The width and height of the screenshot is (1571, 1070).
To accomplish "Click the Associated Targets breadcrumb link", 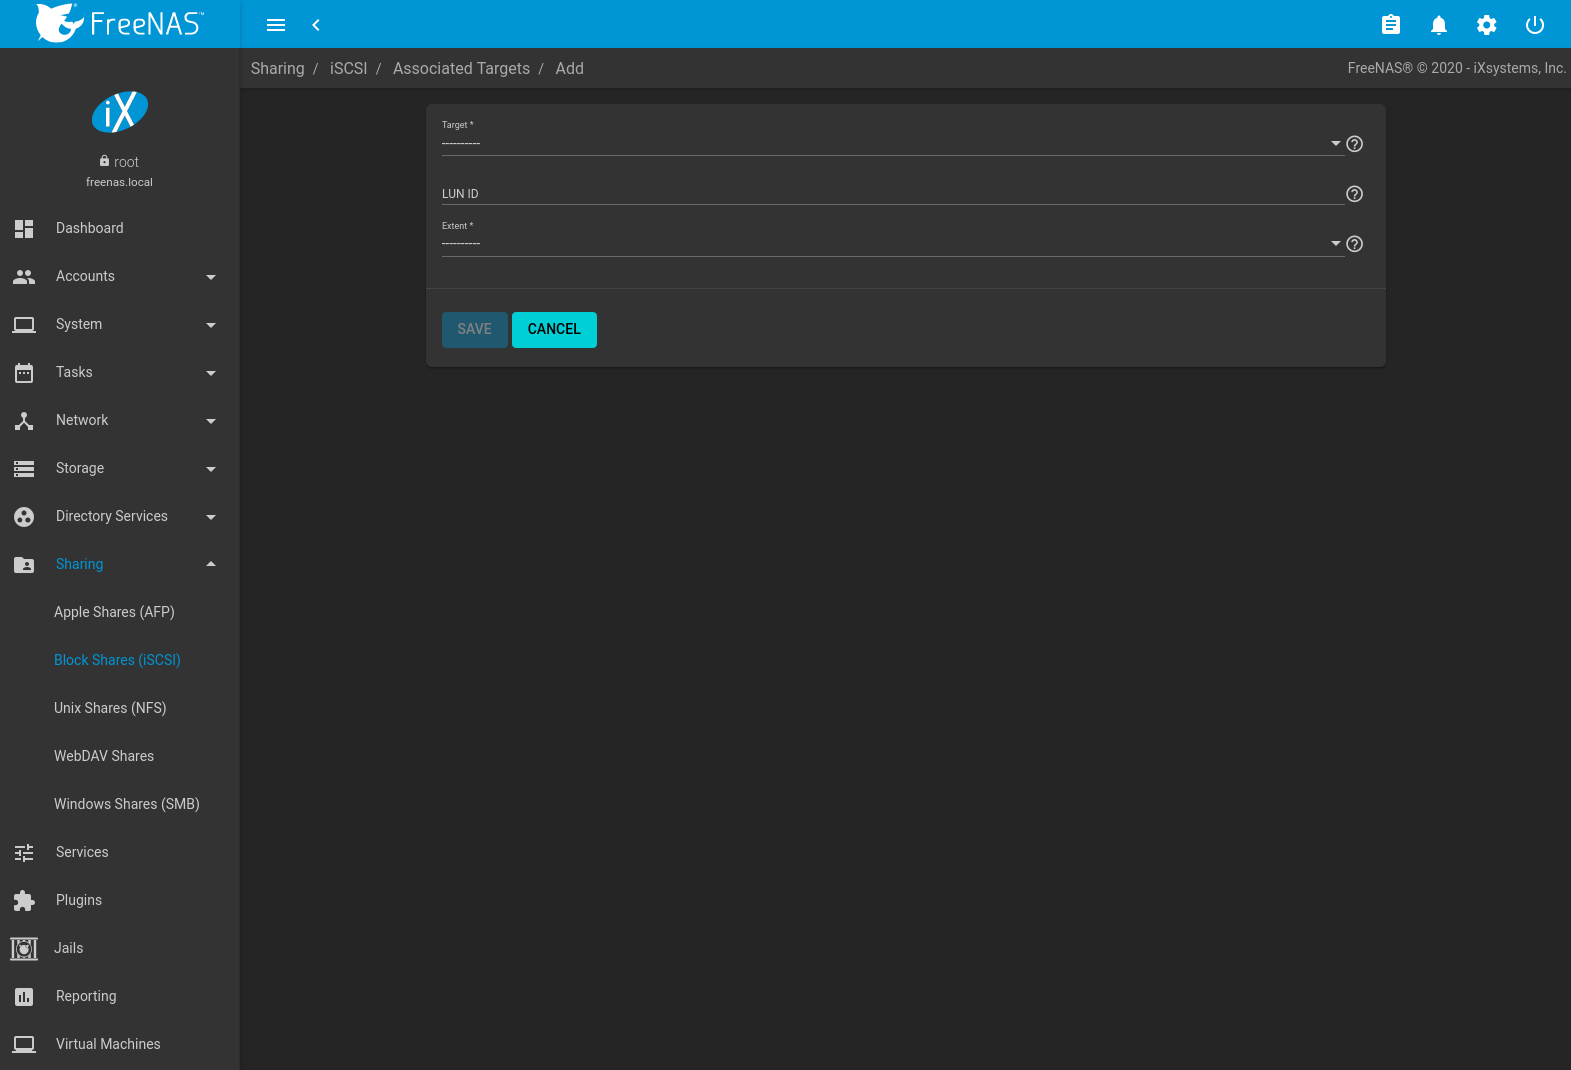I will [x=461, y=68].
